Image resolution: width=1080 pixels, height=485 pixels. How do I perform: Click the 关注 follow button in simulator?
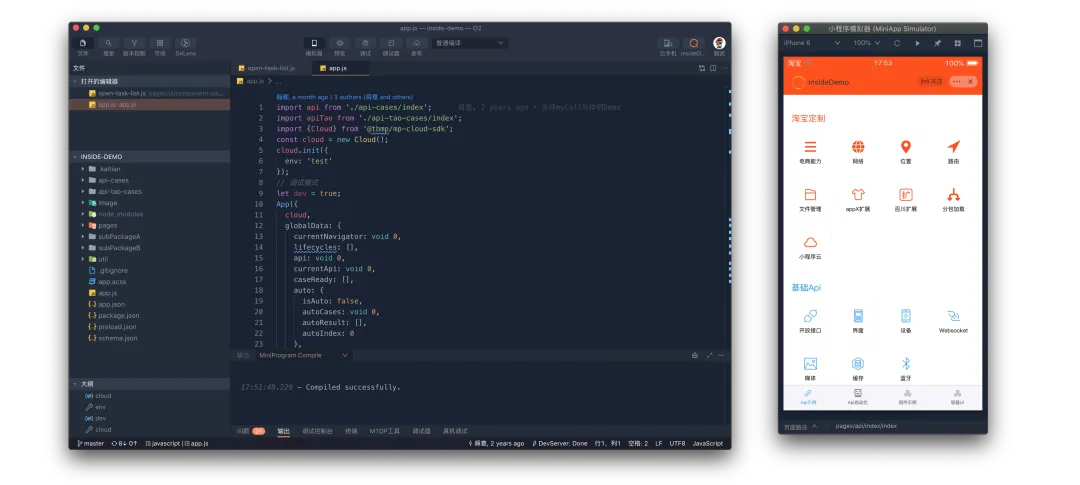tap(930, 81)
